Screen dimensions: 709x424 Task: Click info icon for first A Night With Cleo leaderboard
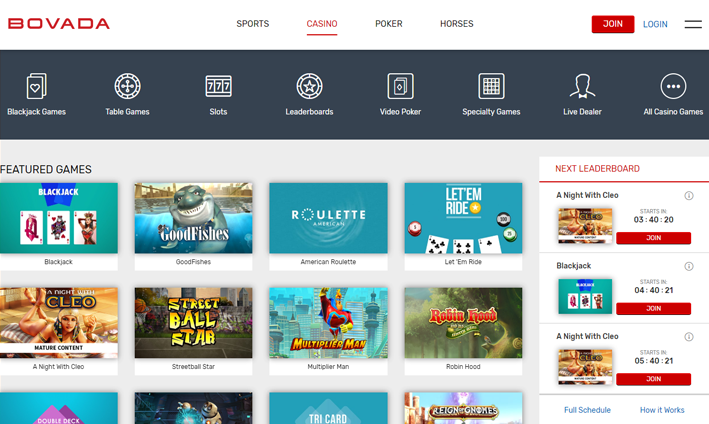tap(689, 196)
